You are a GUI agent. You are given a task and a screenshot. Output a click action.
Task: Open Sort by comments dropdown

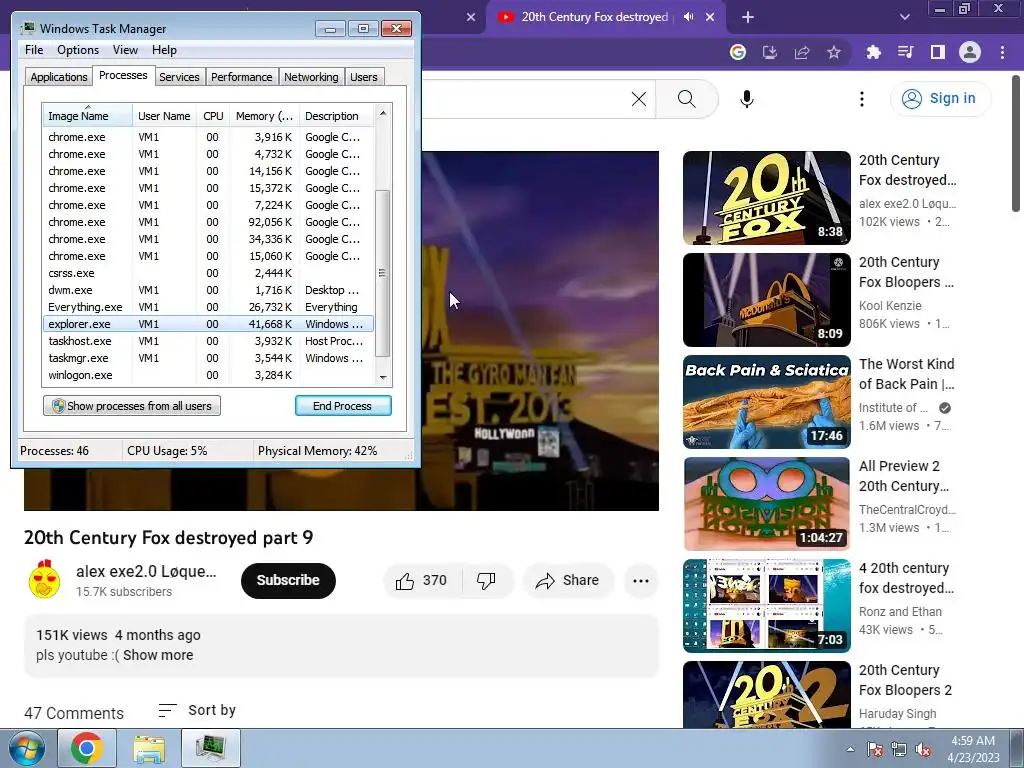pos(197,711)
